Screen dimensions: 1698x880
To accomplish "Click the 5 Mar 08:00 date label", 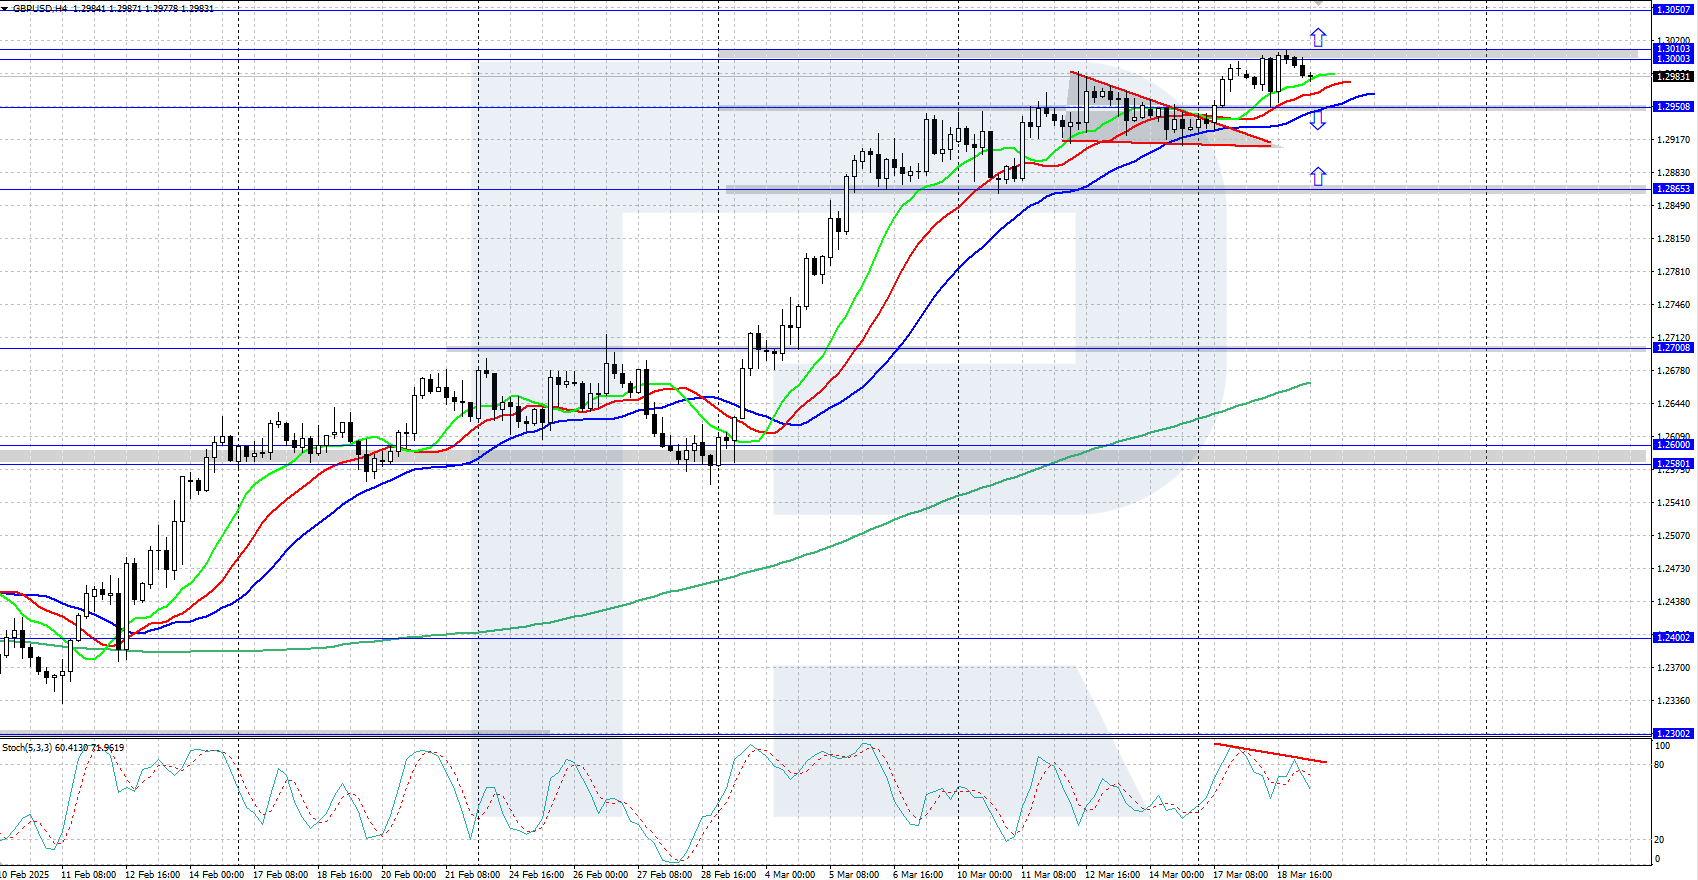I will pos(853,874).
